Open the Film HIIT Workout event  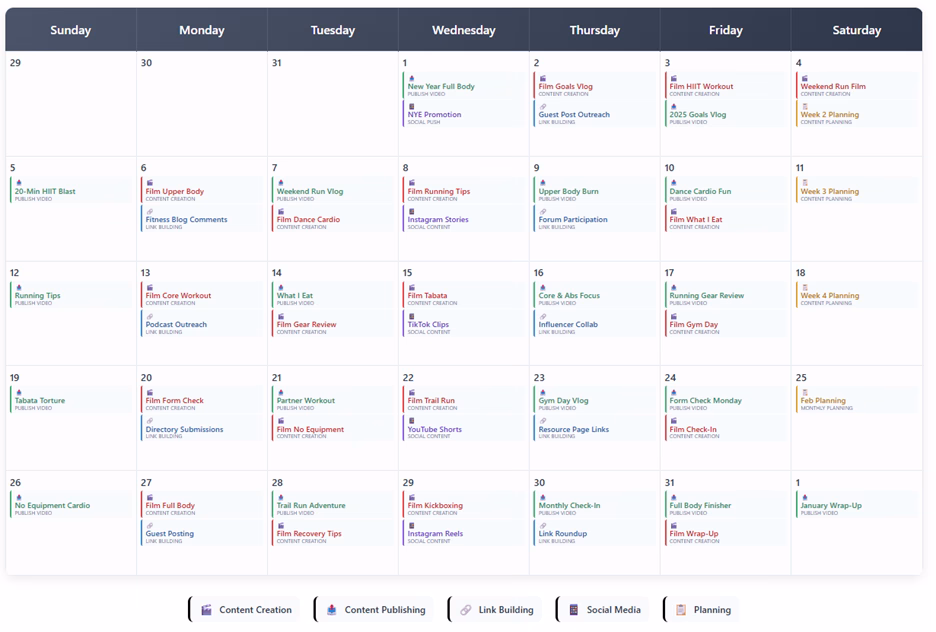pos(725,85)
